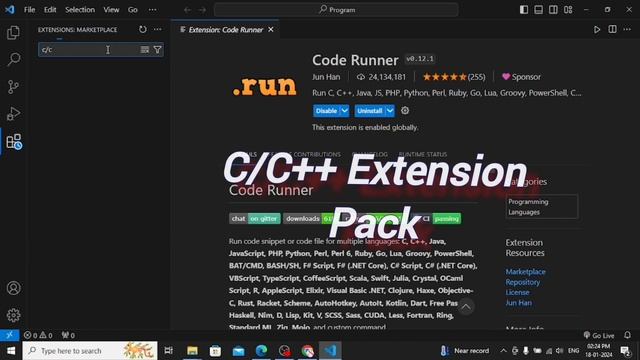Image resolution: width=640 pixels, height=360 pixels.
Task: Open Google Chrome from the taskbar
Action: pyautogui.click(x=308, y=351)
